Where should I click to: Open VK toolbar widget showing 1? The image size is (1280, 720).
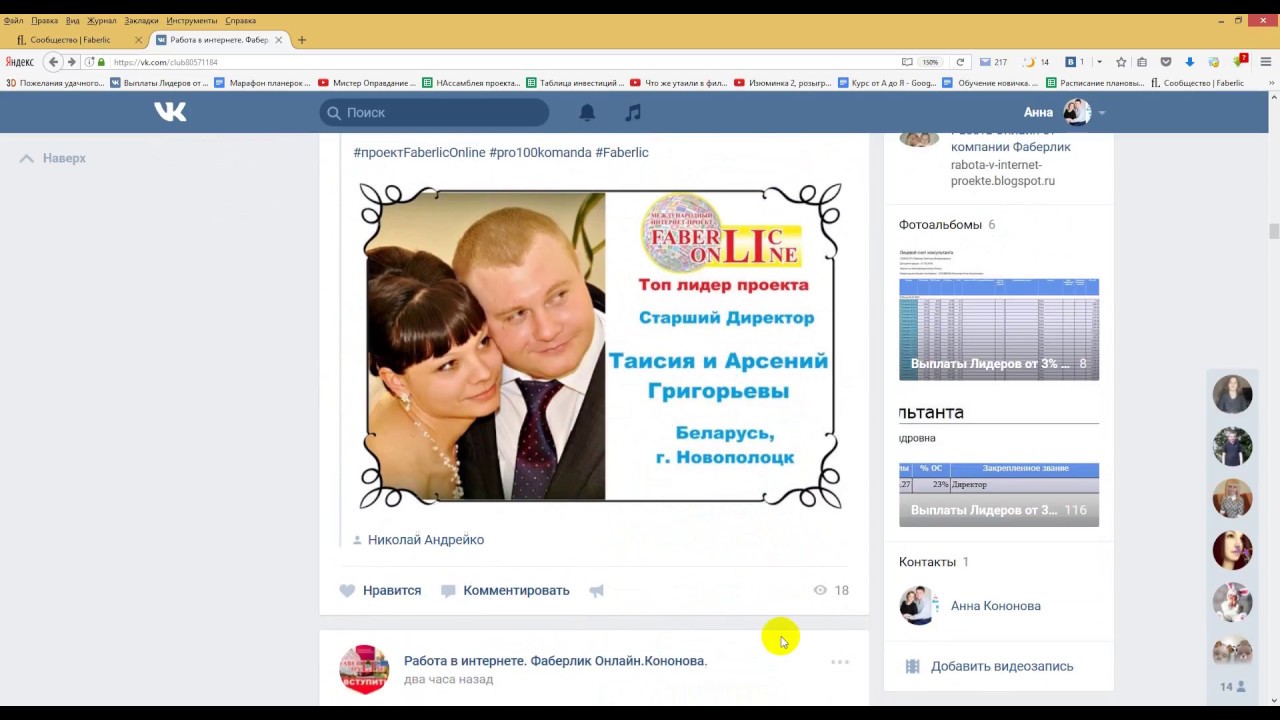point(1075,62)
